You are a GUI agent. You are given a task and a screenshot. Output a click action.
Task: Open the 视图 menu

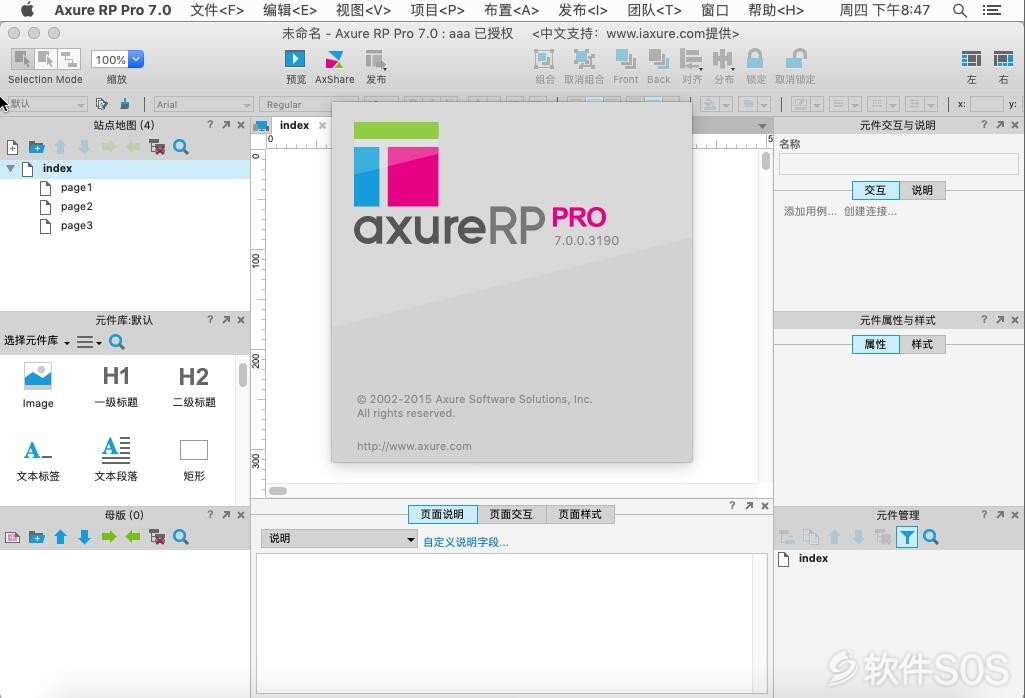tap(363, 10)
